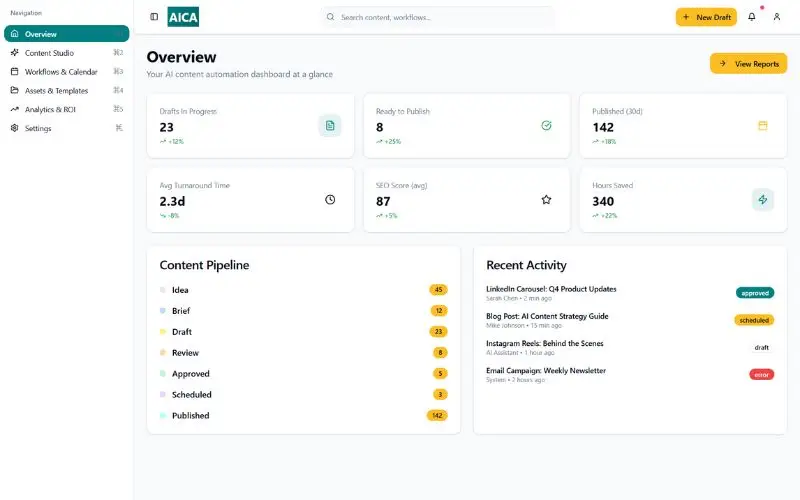Select the Approved pipeline stage
Screen dimensions: 800x500
pos(304,373)
